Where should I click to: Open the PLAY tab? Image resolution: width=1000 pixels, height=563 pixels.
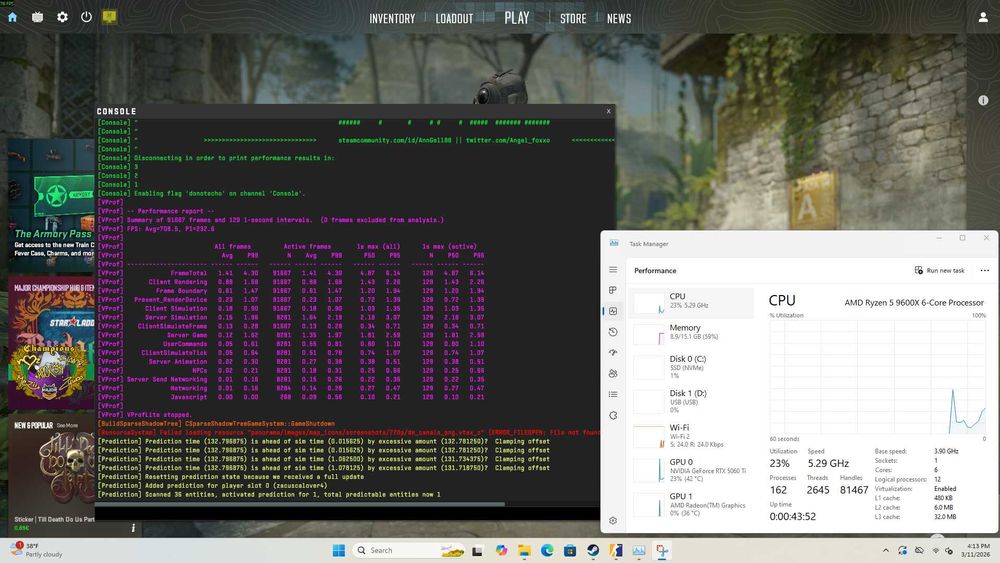(517, 18)
